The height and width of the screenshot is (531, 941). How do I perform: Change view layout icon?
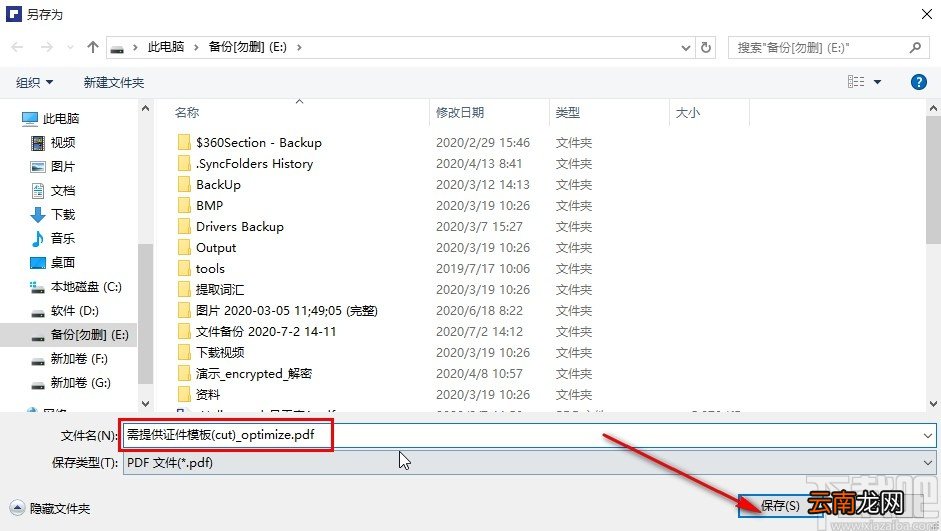coord(856,82)
